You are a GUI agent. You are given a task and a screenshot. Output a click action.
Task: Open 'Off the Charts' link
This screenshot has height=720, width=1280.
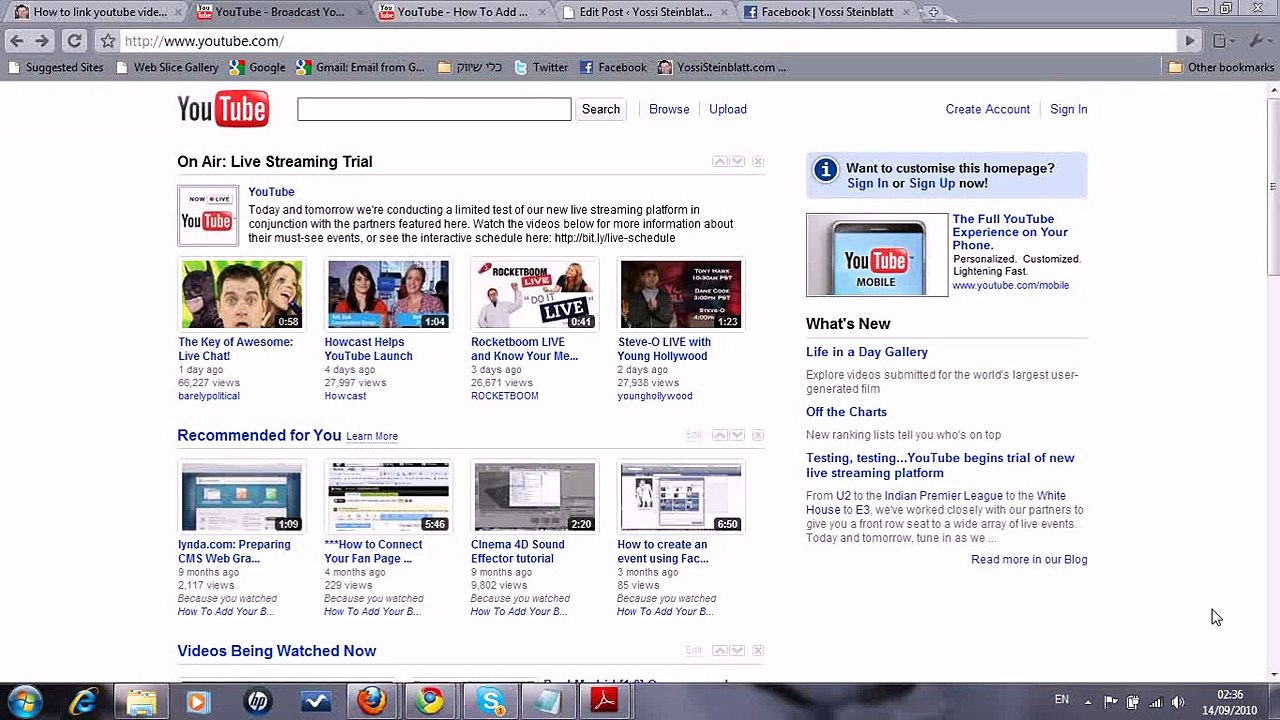pos(846,412)
